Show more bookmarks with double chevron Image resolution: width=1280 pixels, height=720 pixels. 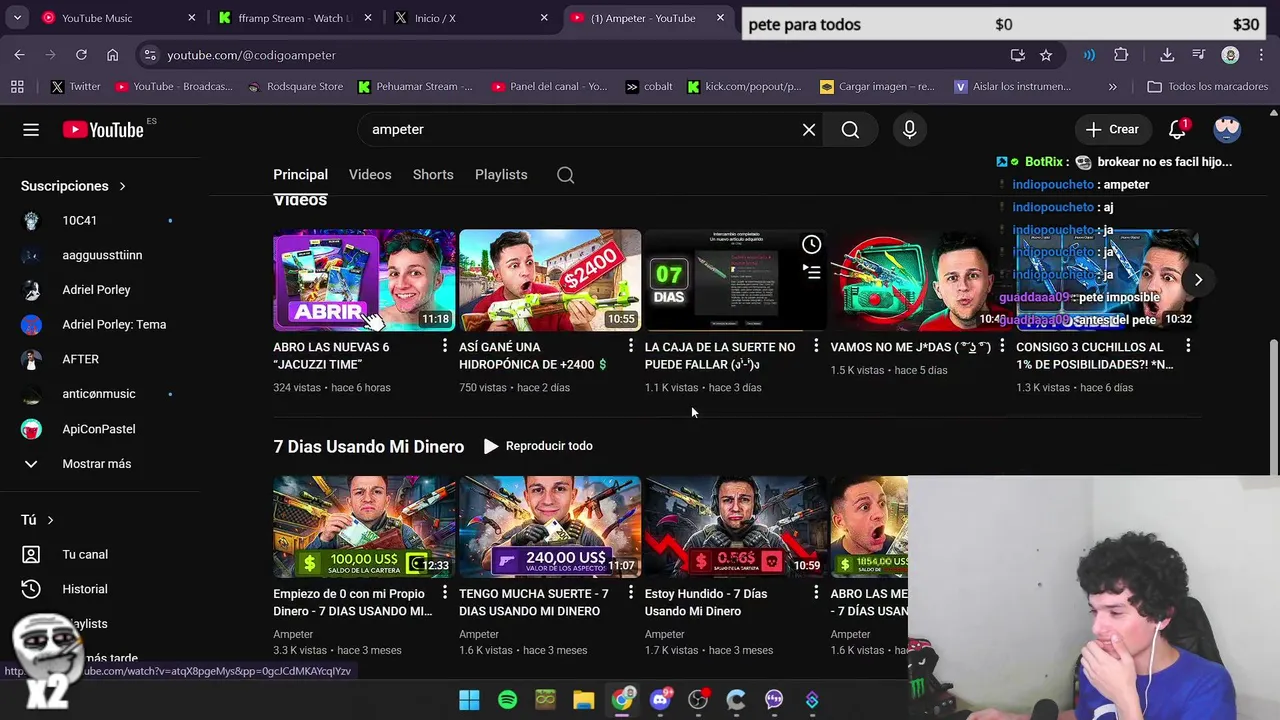1112,87
